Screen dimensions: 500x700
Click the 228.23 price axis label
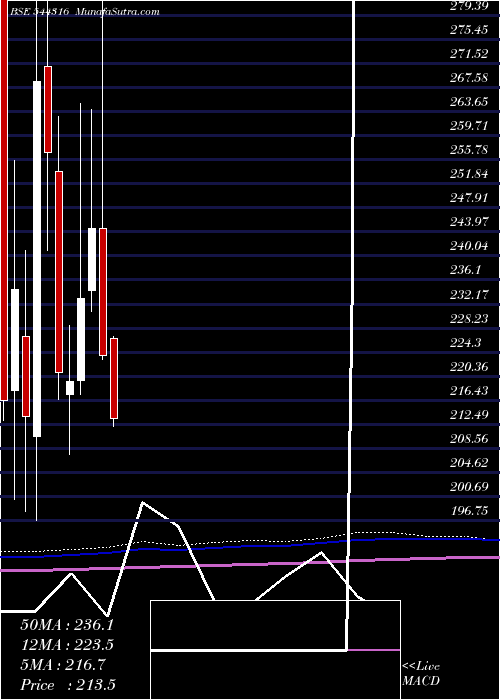pos(470,319)
